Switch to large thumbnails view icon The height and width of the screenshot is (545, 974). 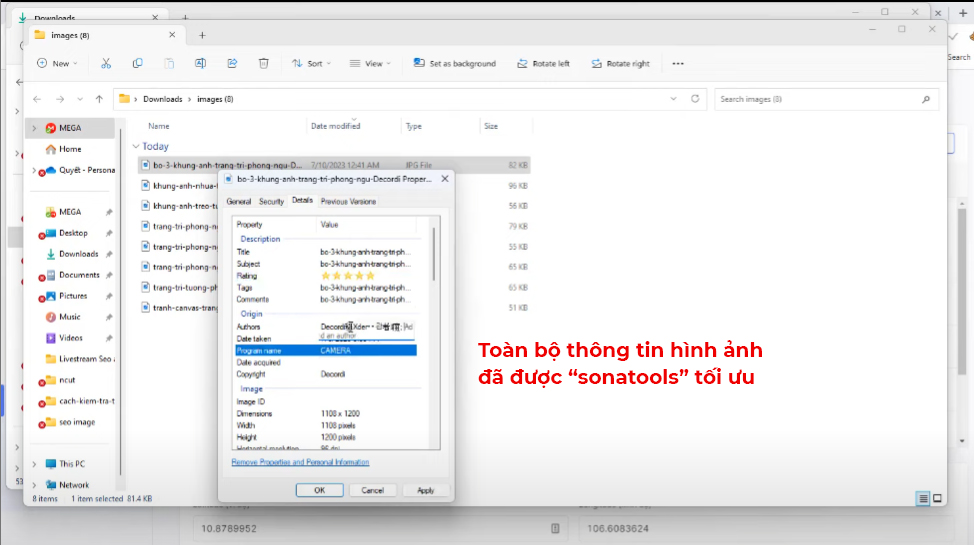[x=937, y=498]
